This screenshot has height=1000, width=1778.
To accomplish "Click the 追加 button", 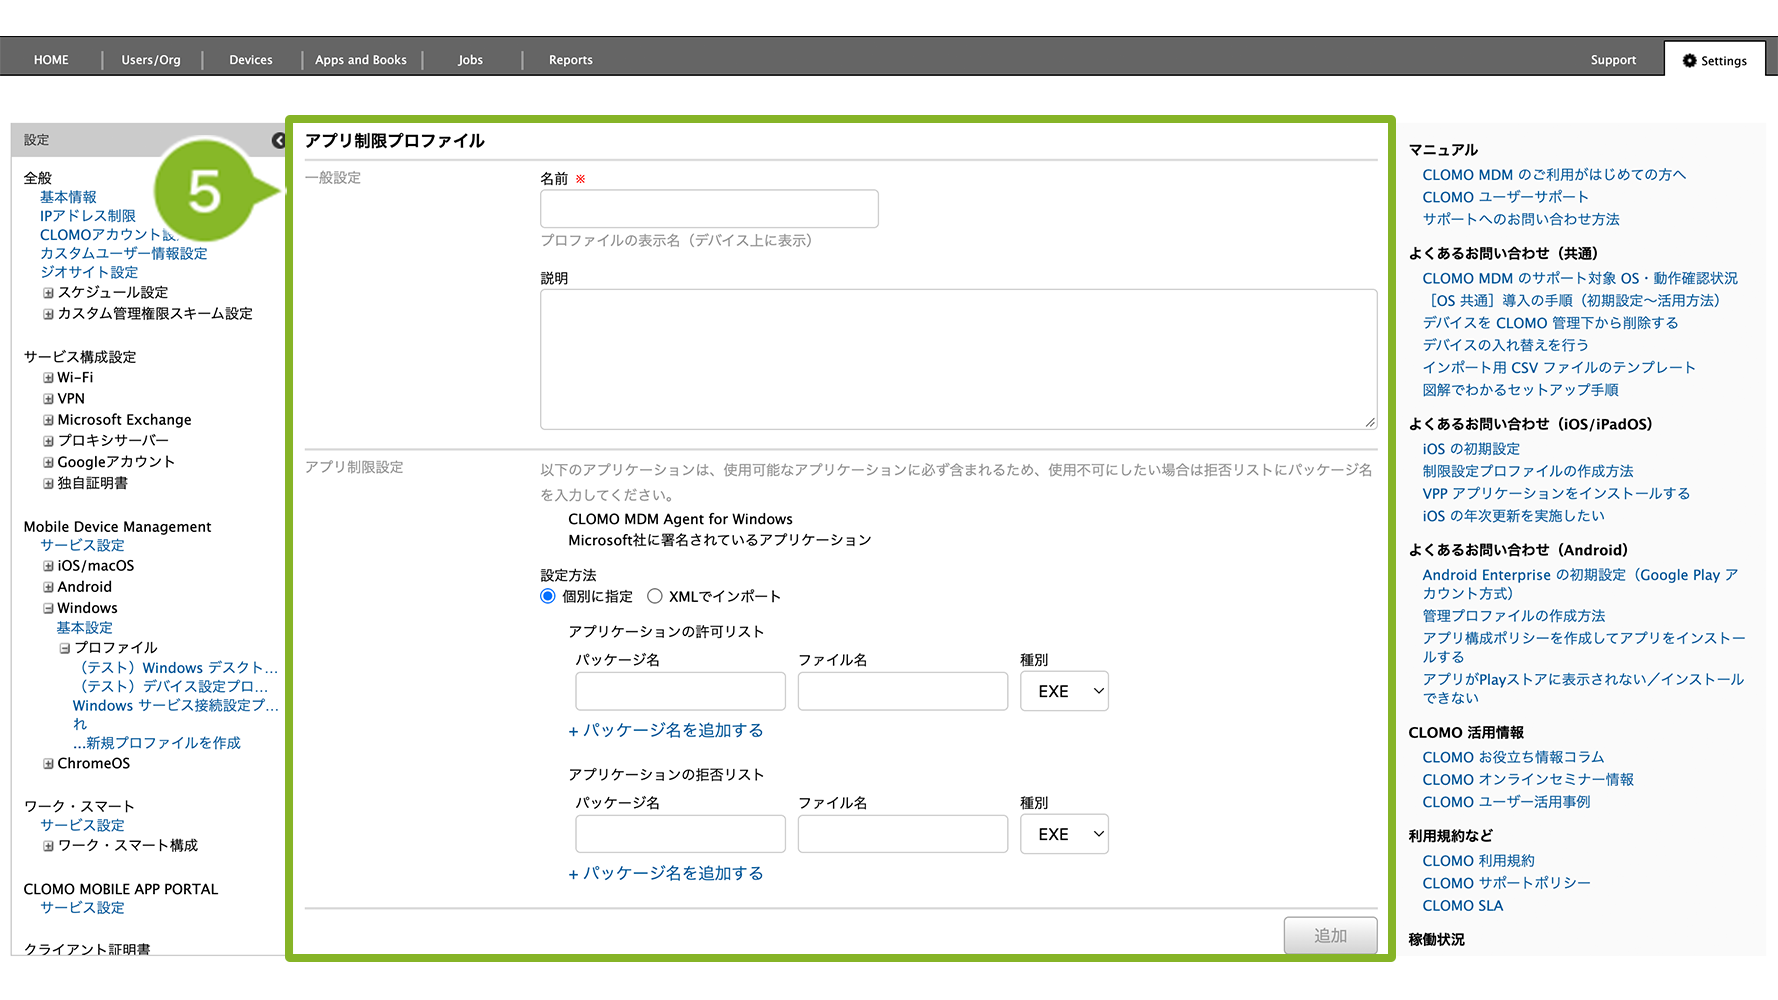I will [1330, 936].
